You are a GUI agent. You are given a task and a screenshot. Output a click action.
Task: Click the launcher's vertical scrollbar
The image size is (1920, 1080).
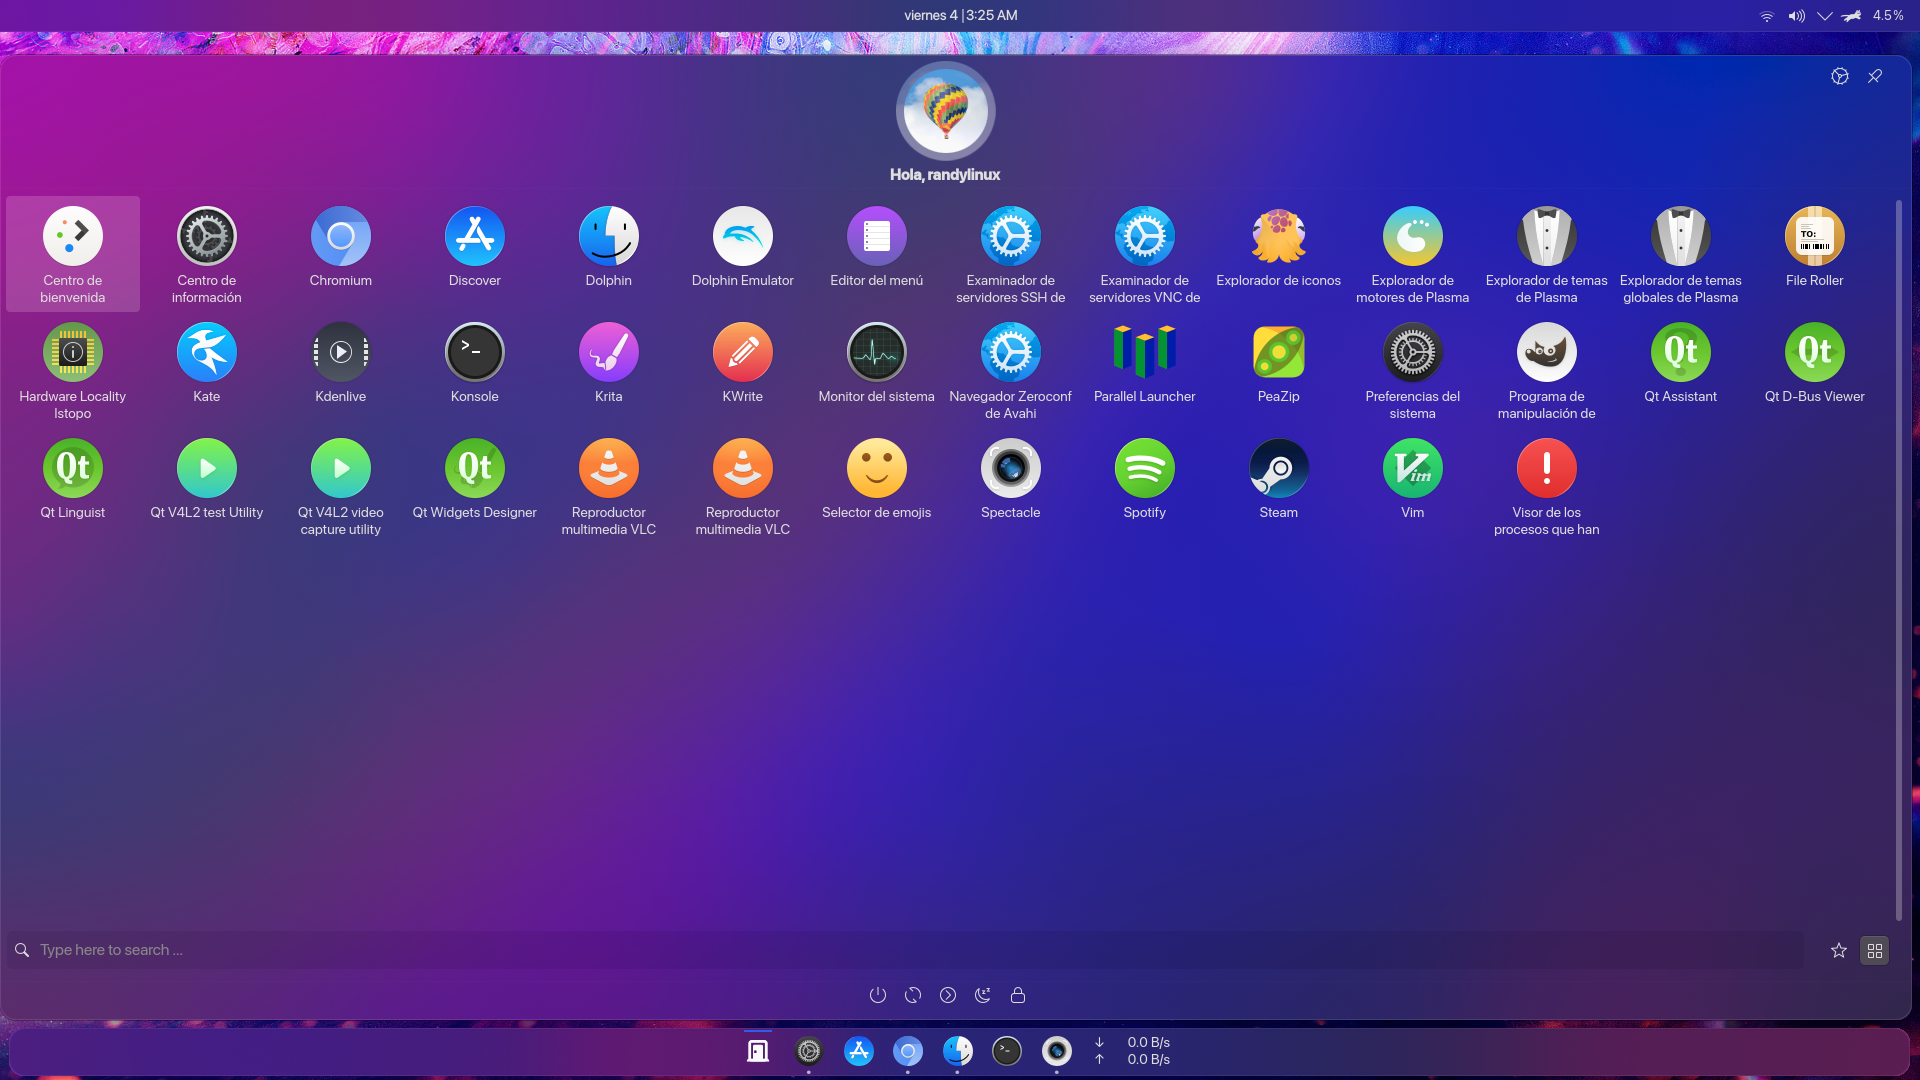[x=1898, y=560]
